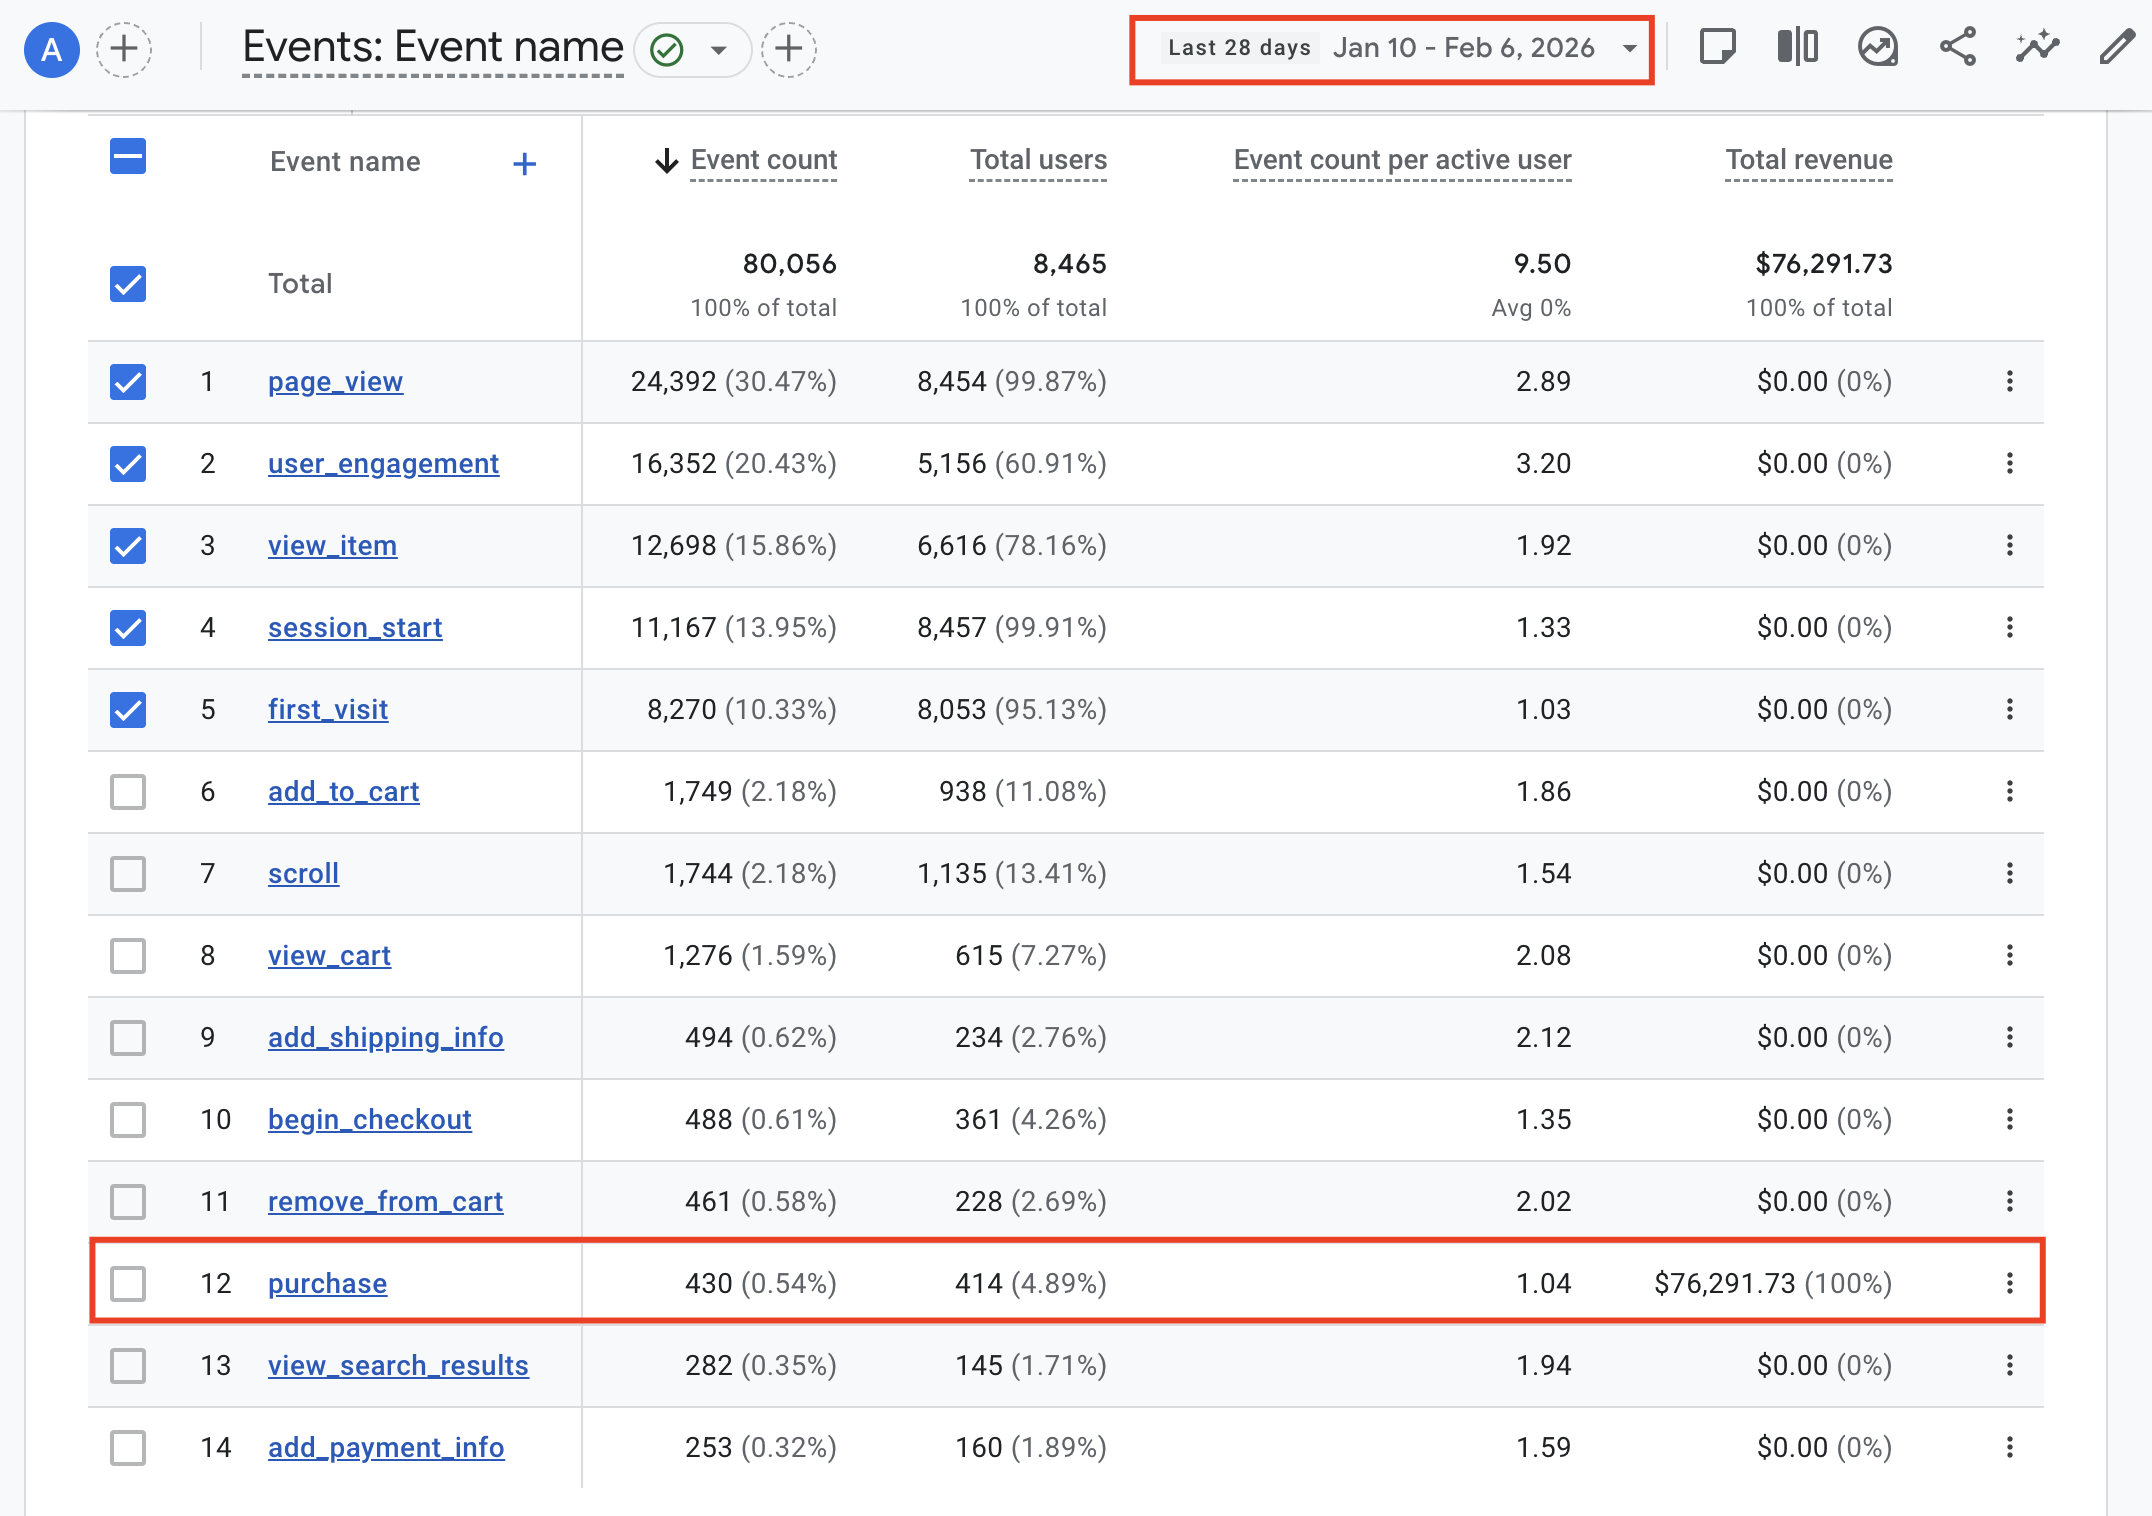
Task: Add comparison with dashed plus icon
Action: coord(124,49)
